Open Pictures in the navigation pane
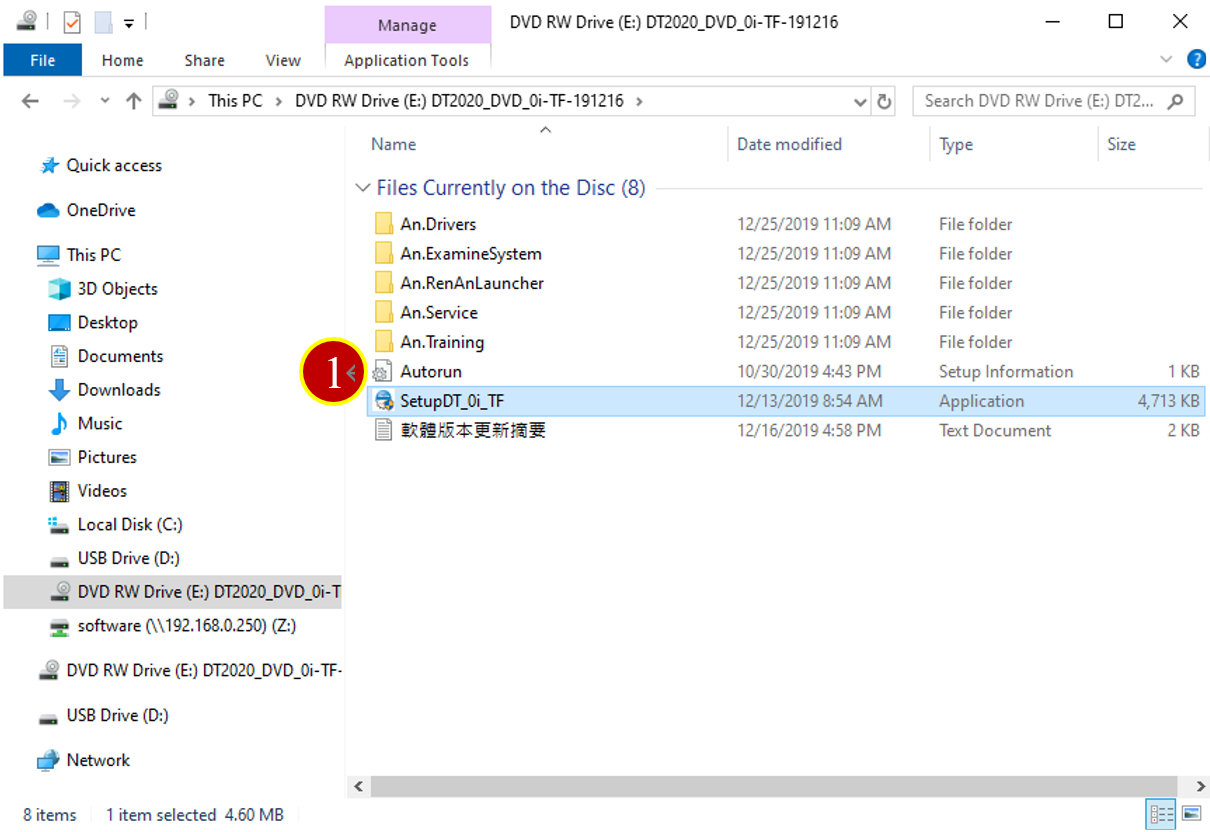The height and width of the screenshot is (832, 1210). pos(107,457)
